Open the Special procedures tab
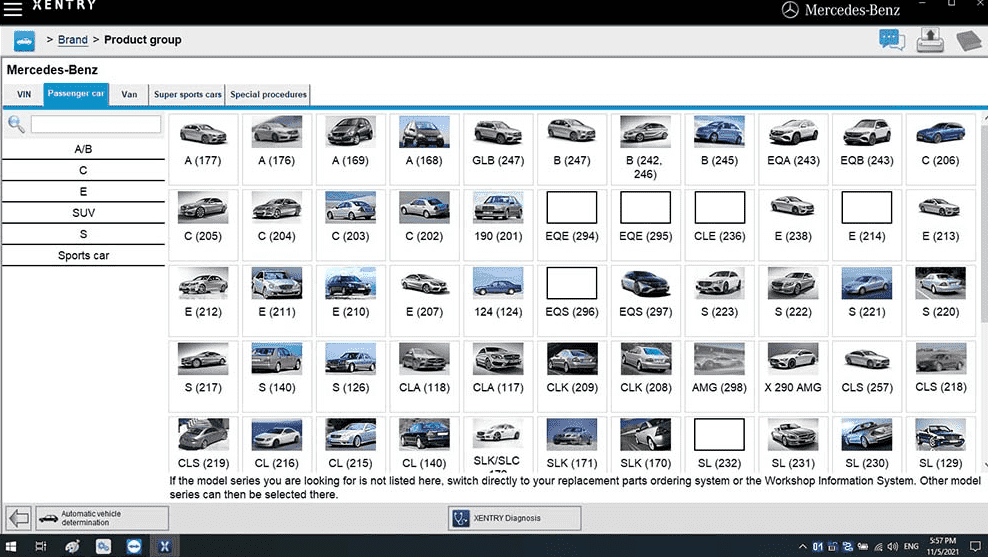 click(x=268, y=95)
